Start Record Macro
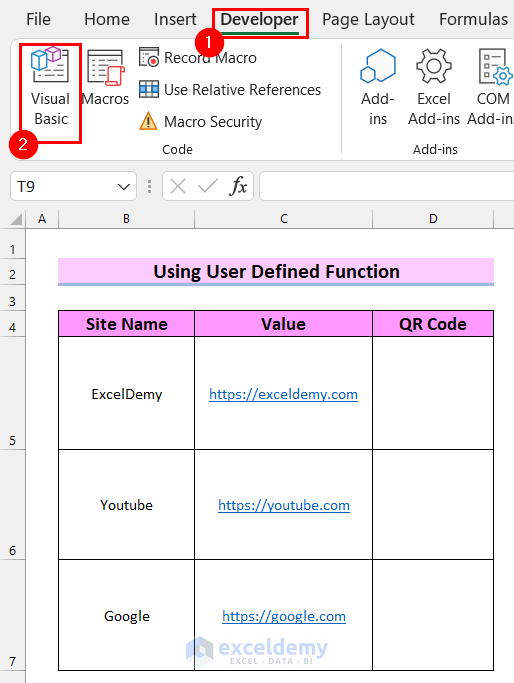 (198, 58)
